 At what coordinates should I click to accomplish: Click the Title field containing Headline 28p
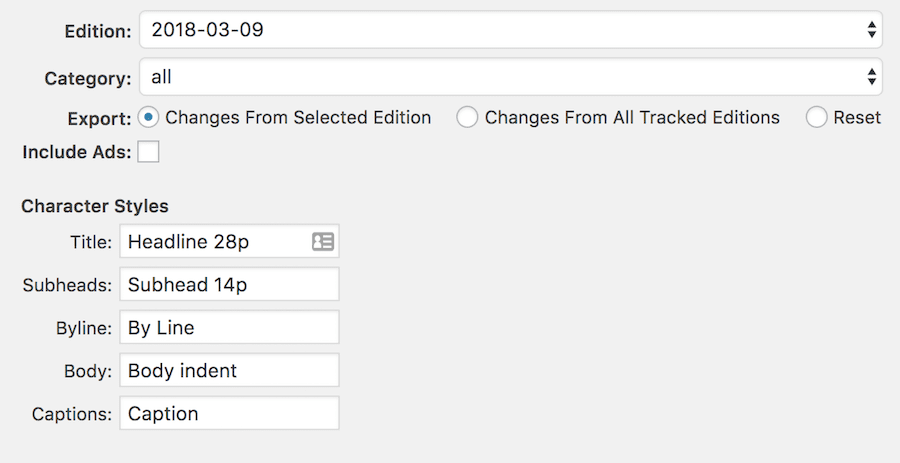(x=230, y=241)
